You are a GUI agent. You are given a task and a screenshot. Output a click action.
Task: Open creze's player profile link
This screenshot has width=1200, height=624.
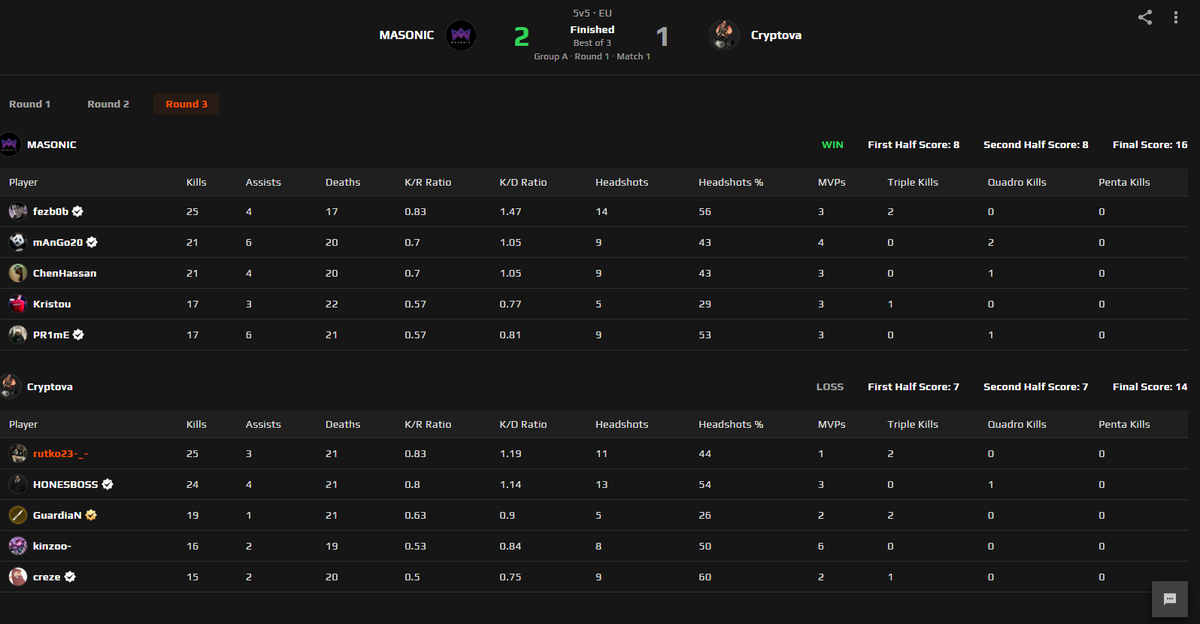[47, 577]
